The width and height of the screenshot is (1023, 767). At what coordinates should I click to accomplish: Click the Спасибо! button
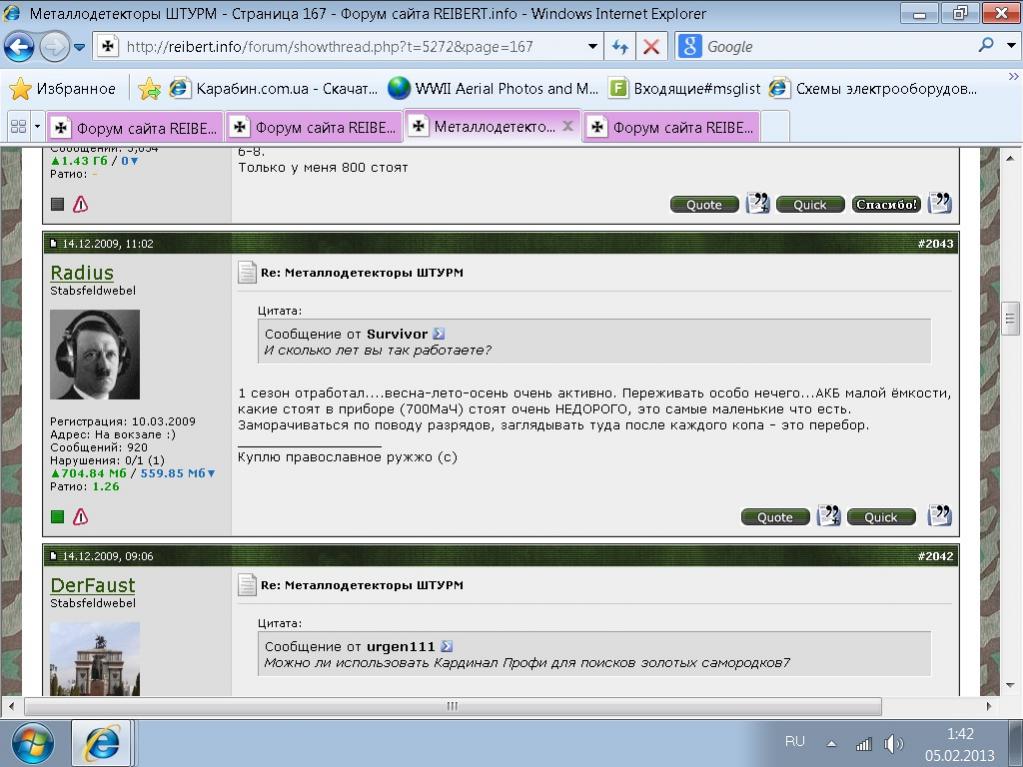(886, 205)
